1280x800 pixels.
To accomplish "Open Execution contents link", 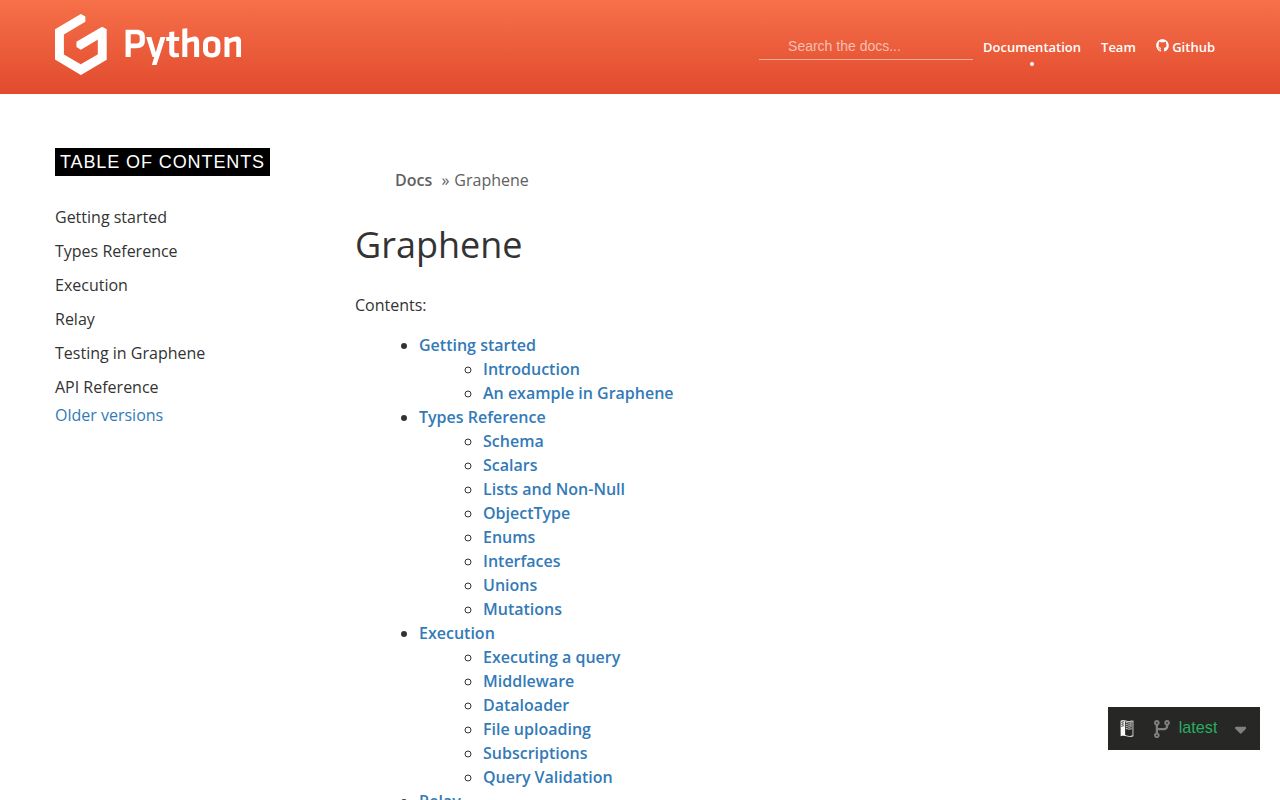I will point(457,633).
